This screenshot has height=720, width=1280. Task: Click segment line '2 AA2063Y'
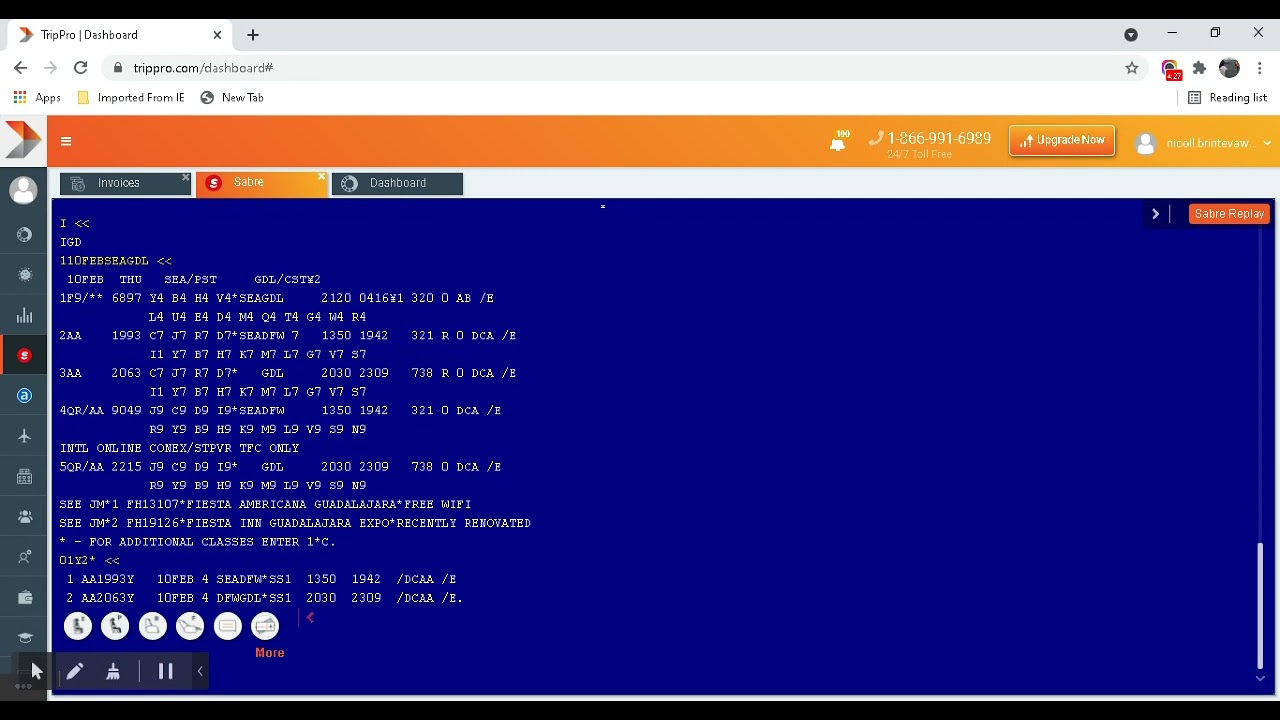(x=265, y=598)
